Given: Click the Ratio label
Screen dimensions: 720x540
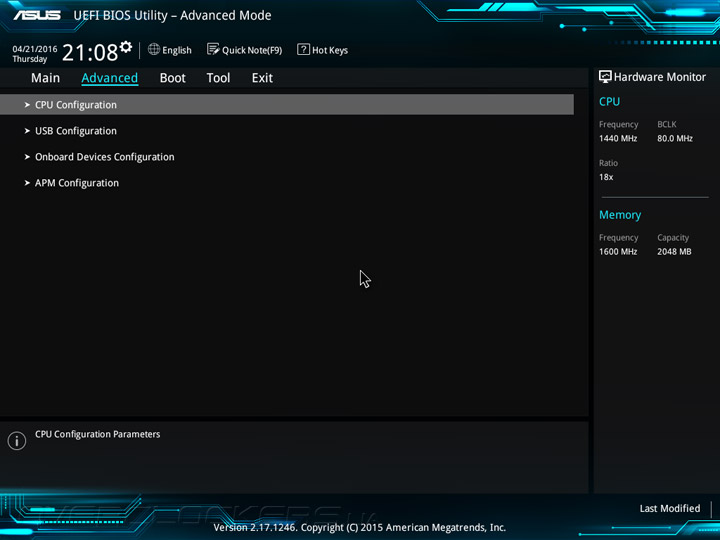Looking at the screenshot, I should (x=608, y=163).
